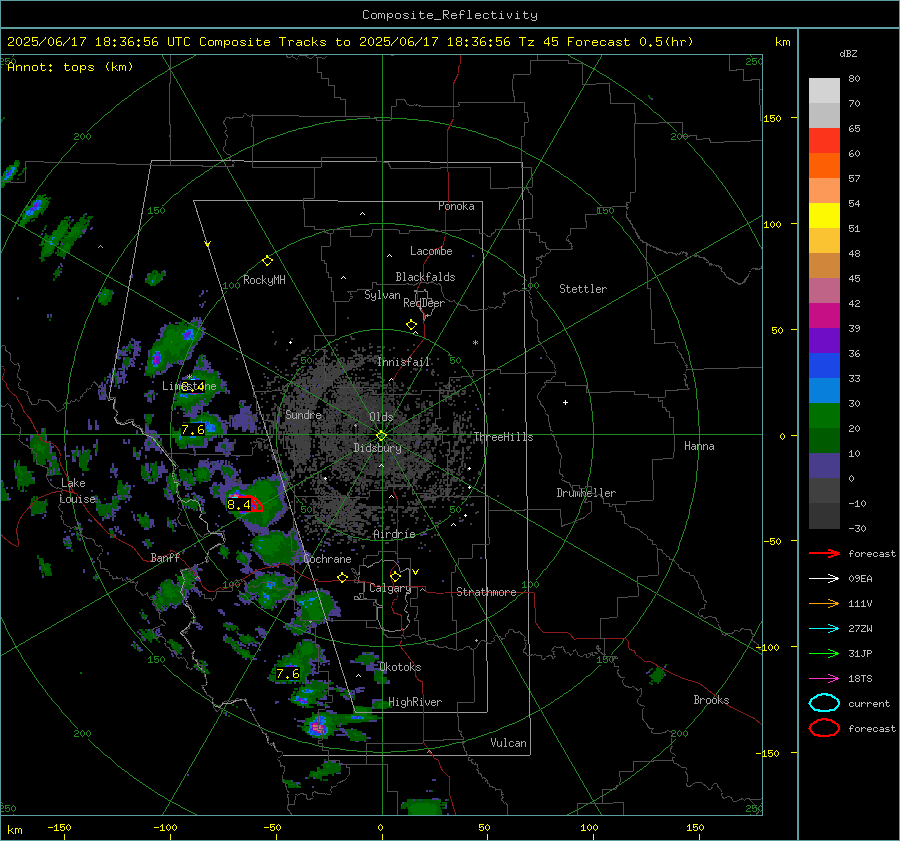Click the HighRiver town label
The image size is (900, 841).
click(x=415, y=702)
